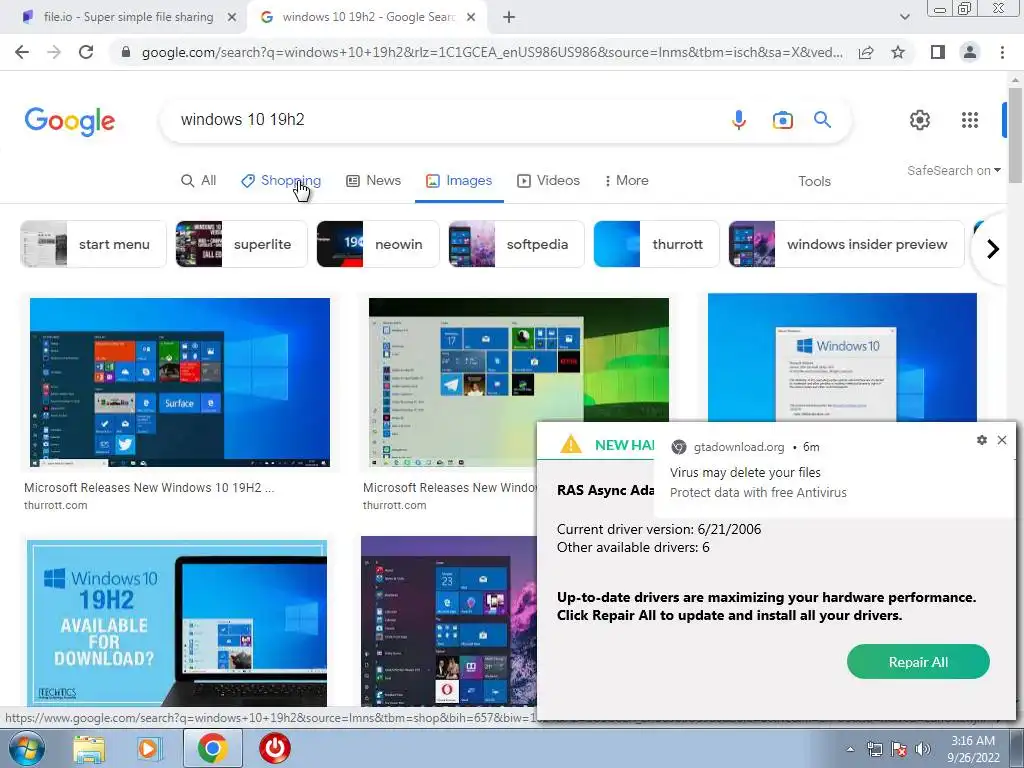The height and width of the screenshot is (768, 1024).
Task: Open the Chrome side panel icon
Action: (938, 52)
